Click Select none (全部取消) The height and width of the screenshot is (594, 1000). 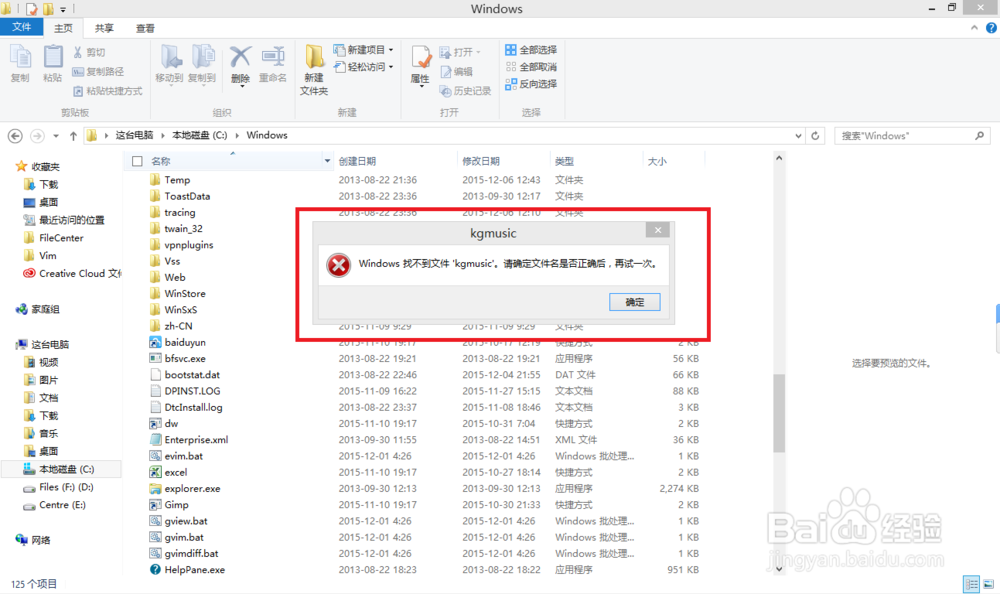tap(531, 67)
